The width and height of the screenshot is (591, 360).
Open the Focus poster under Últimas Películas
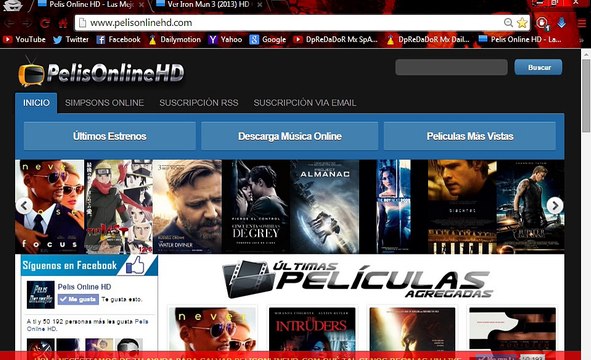pyautogui.click(x=212, y=329)
